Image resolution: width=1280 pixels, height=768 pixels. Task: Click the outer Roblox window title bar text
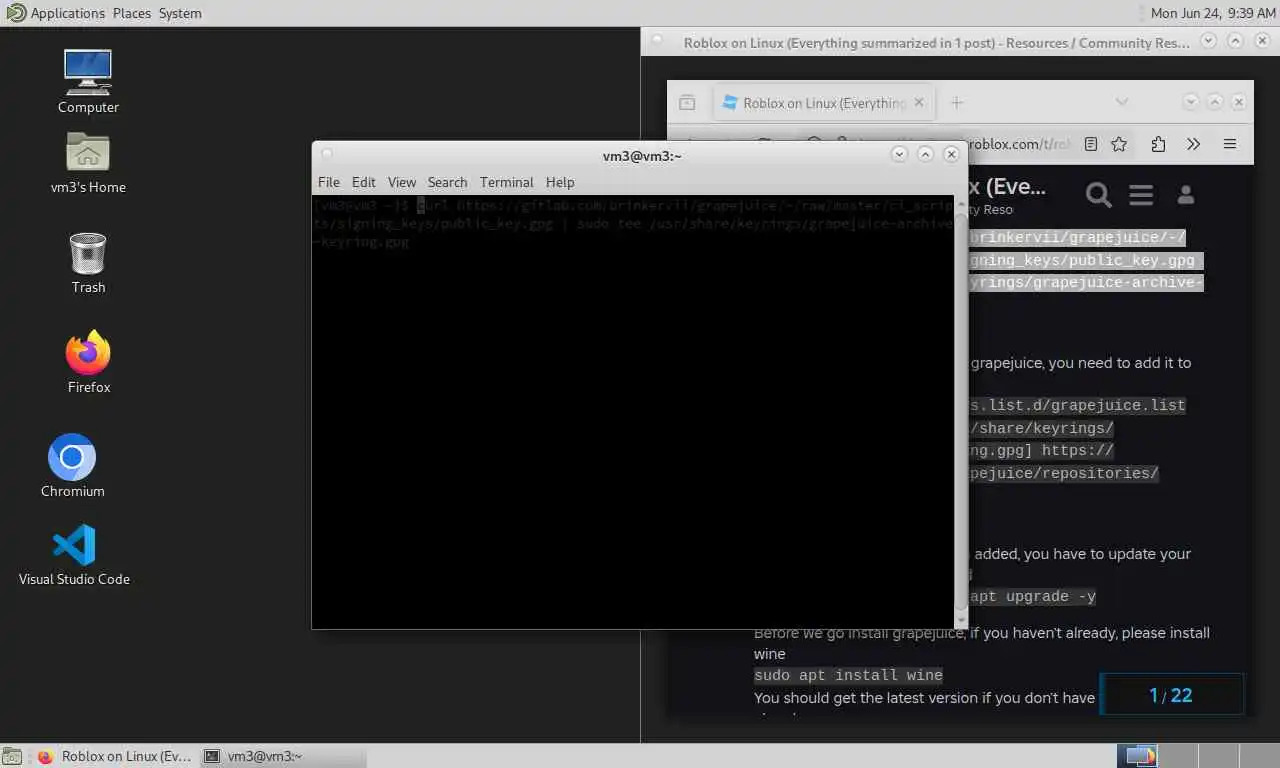point(937,43)
